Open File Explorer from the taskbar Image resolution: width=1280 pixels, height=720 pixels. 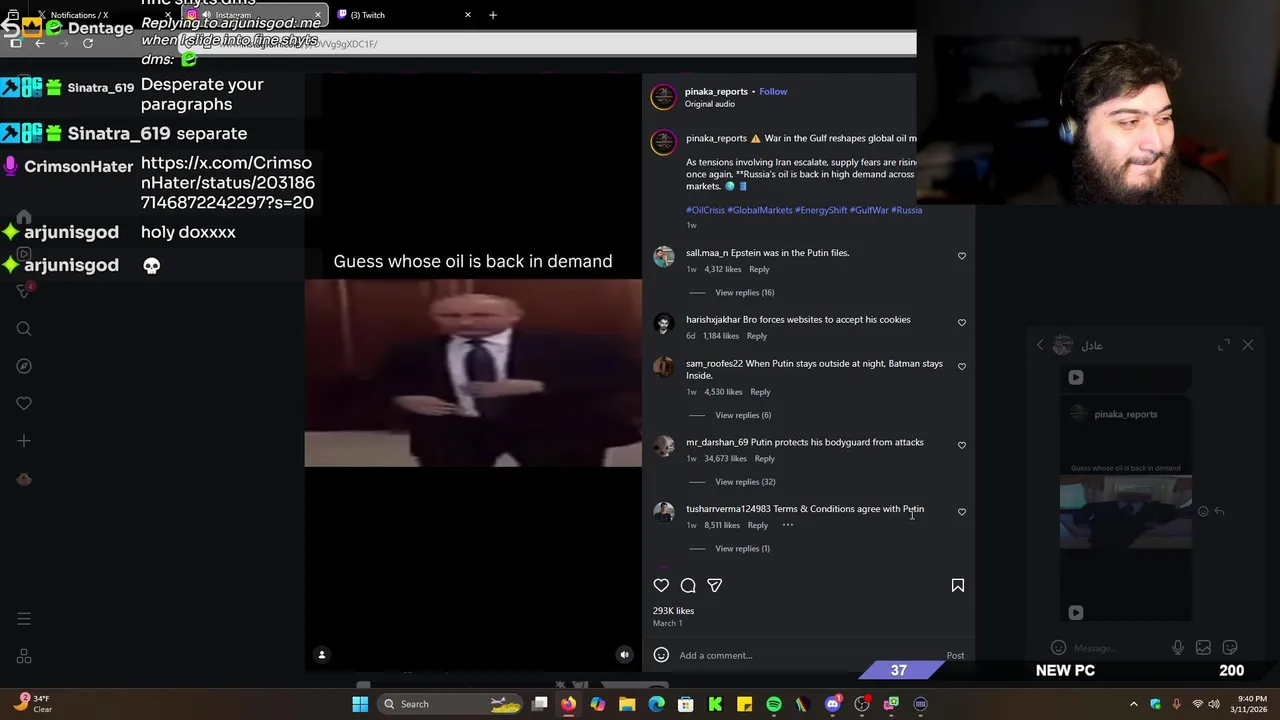627,704
